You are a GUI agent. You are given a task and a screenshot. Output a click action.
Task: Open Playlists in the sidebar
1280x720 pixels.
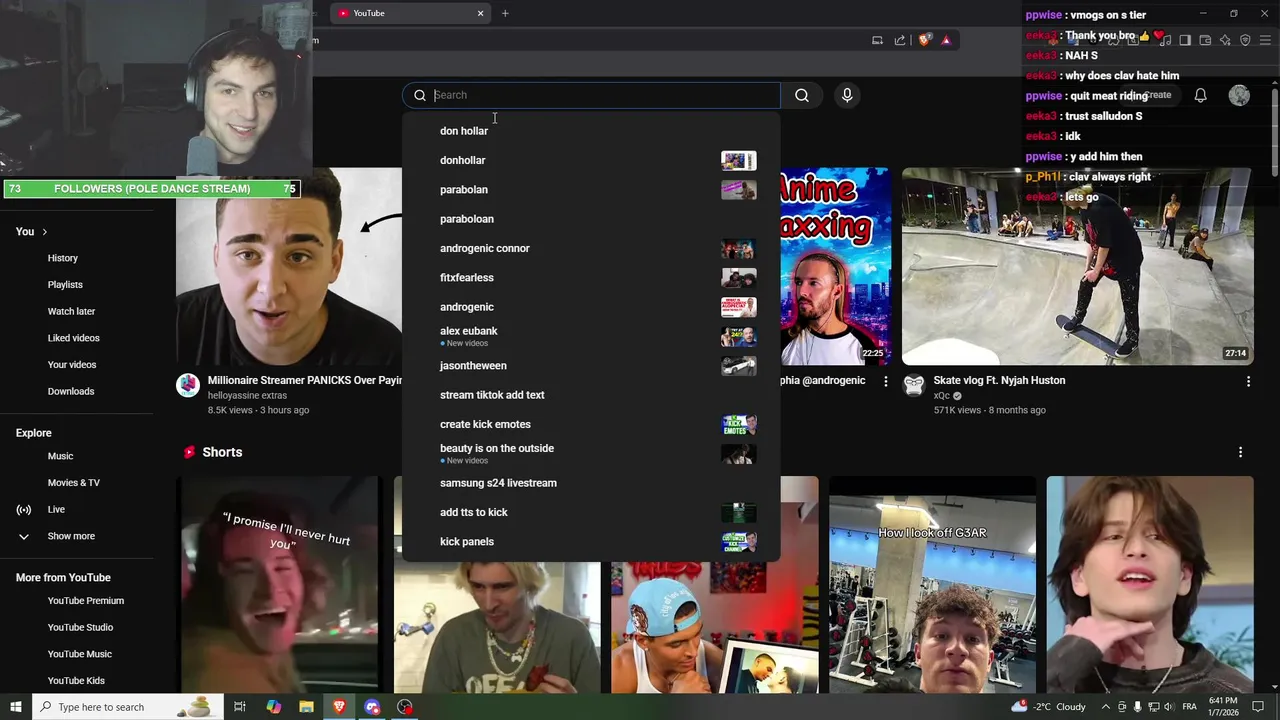65,285
